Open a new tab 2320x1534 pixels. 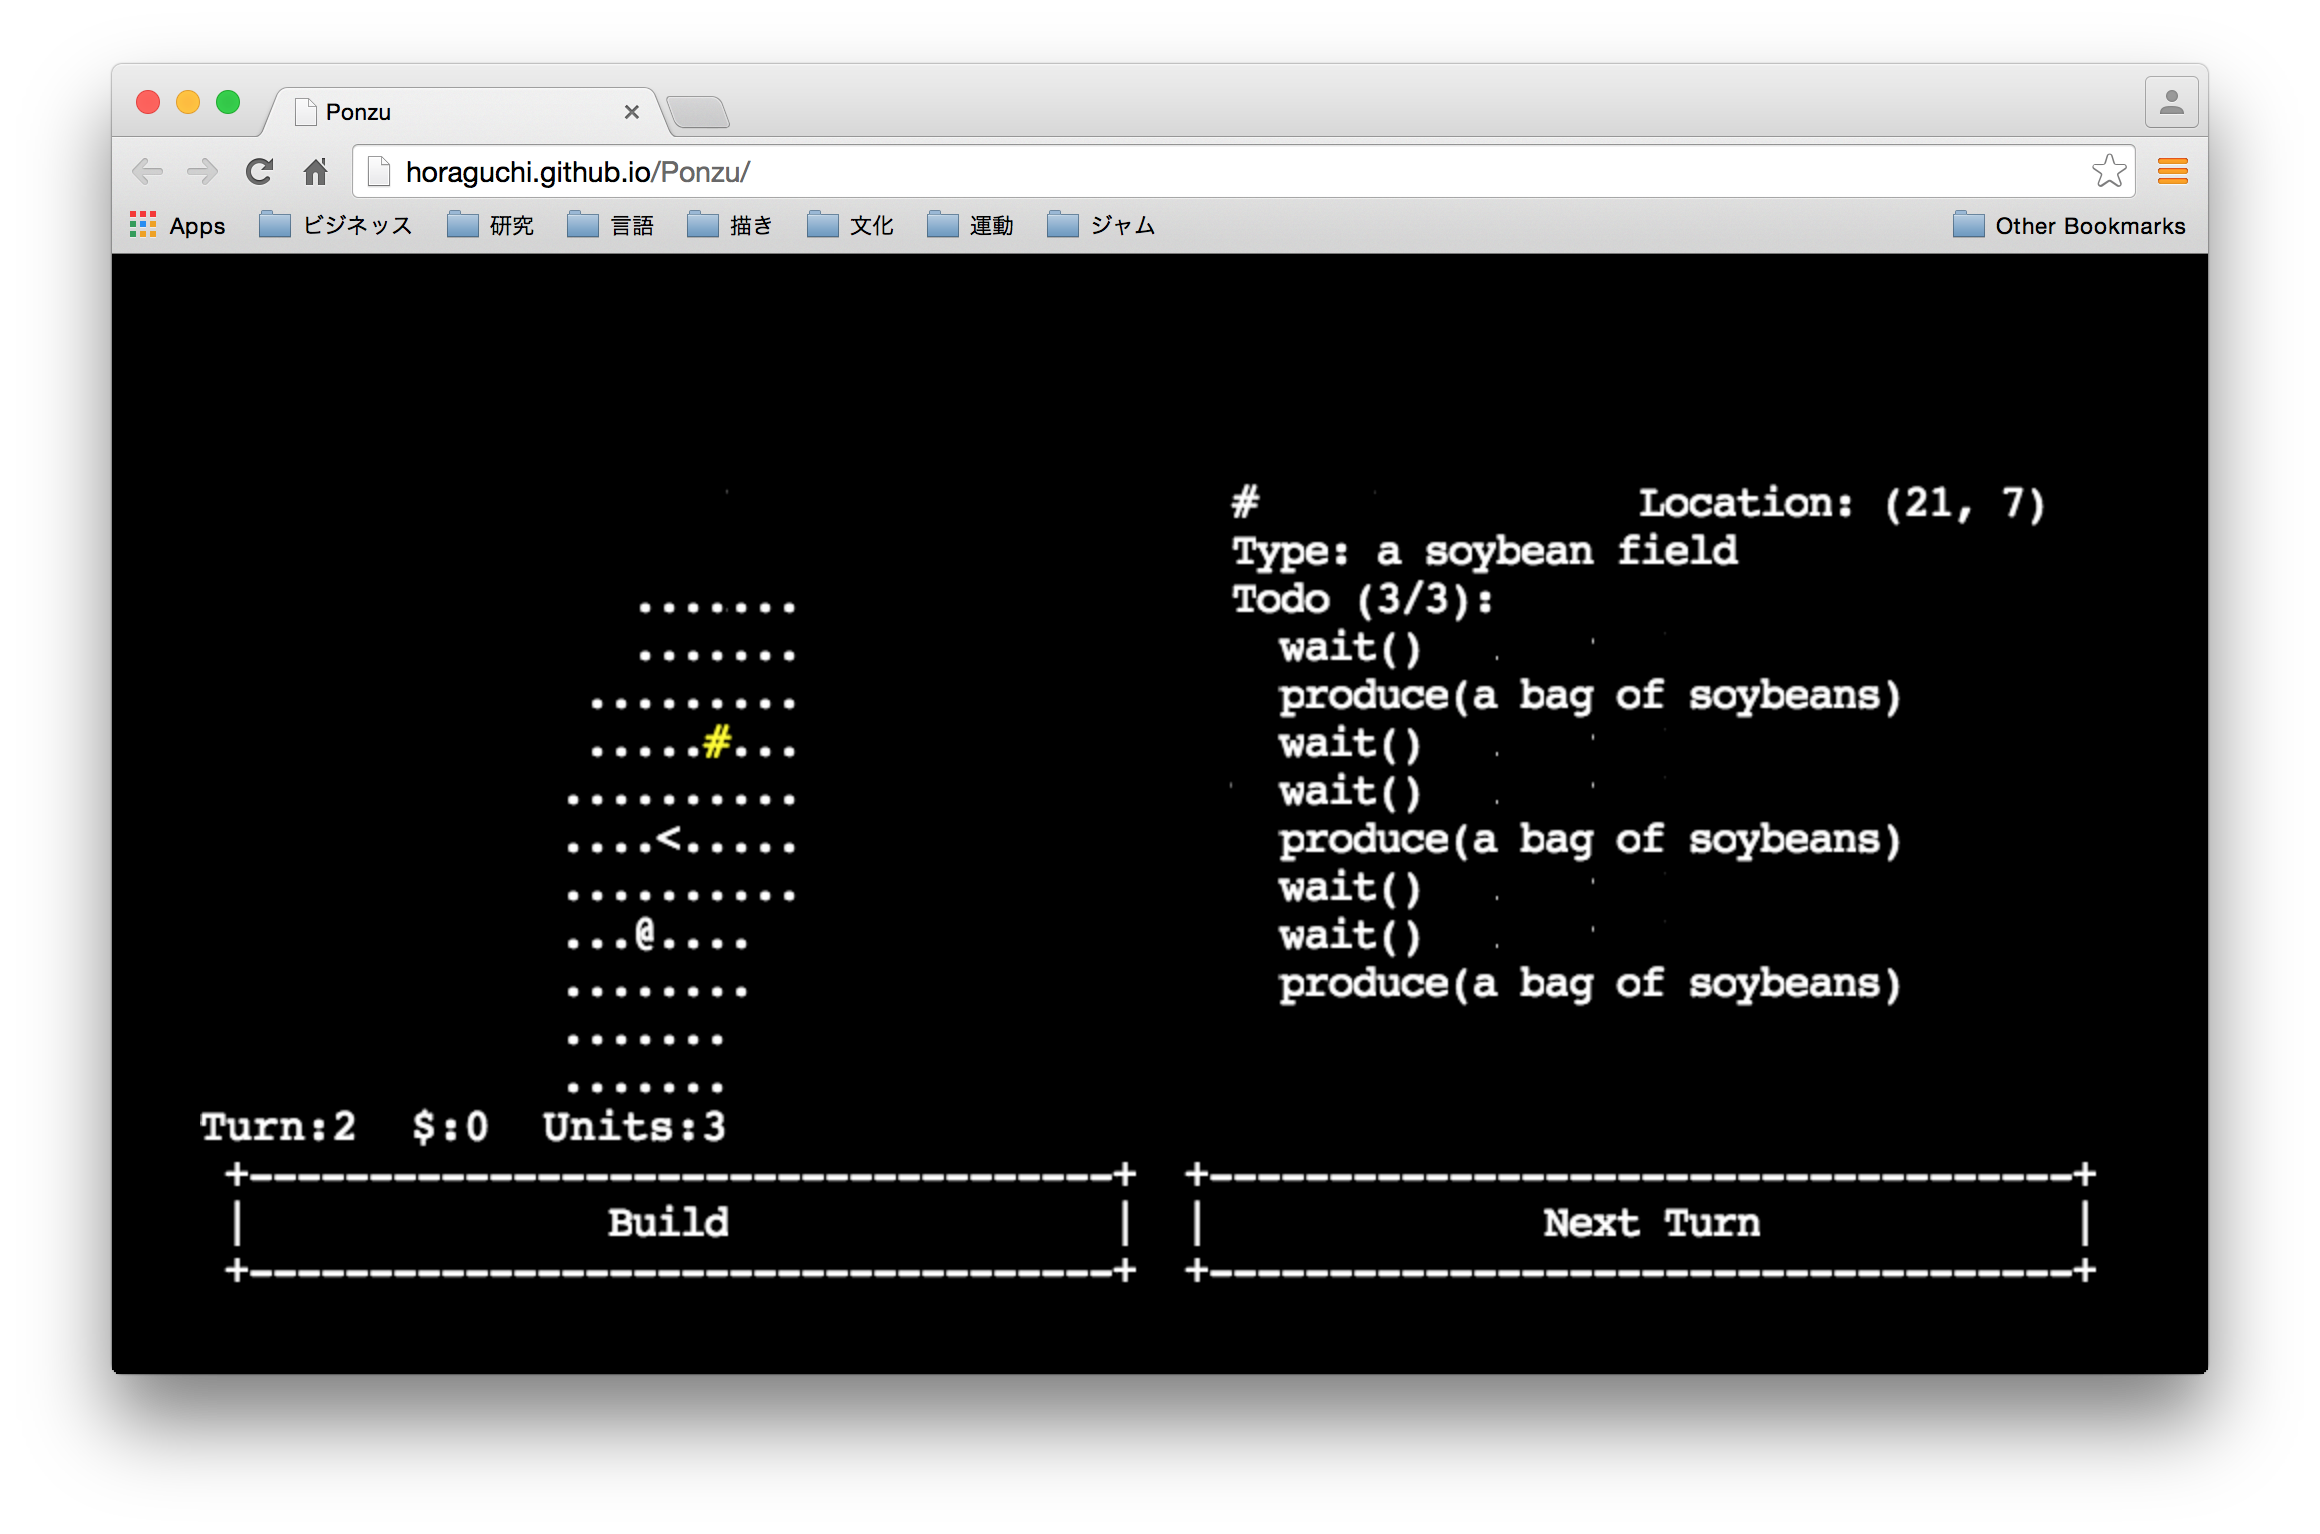pos(698,112)
